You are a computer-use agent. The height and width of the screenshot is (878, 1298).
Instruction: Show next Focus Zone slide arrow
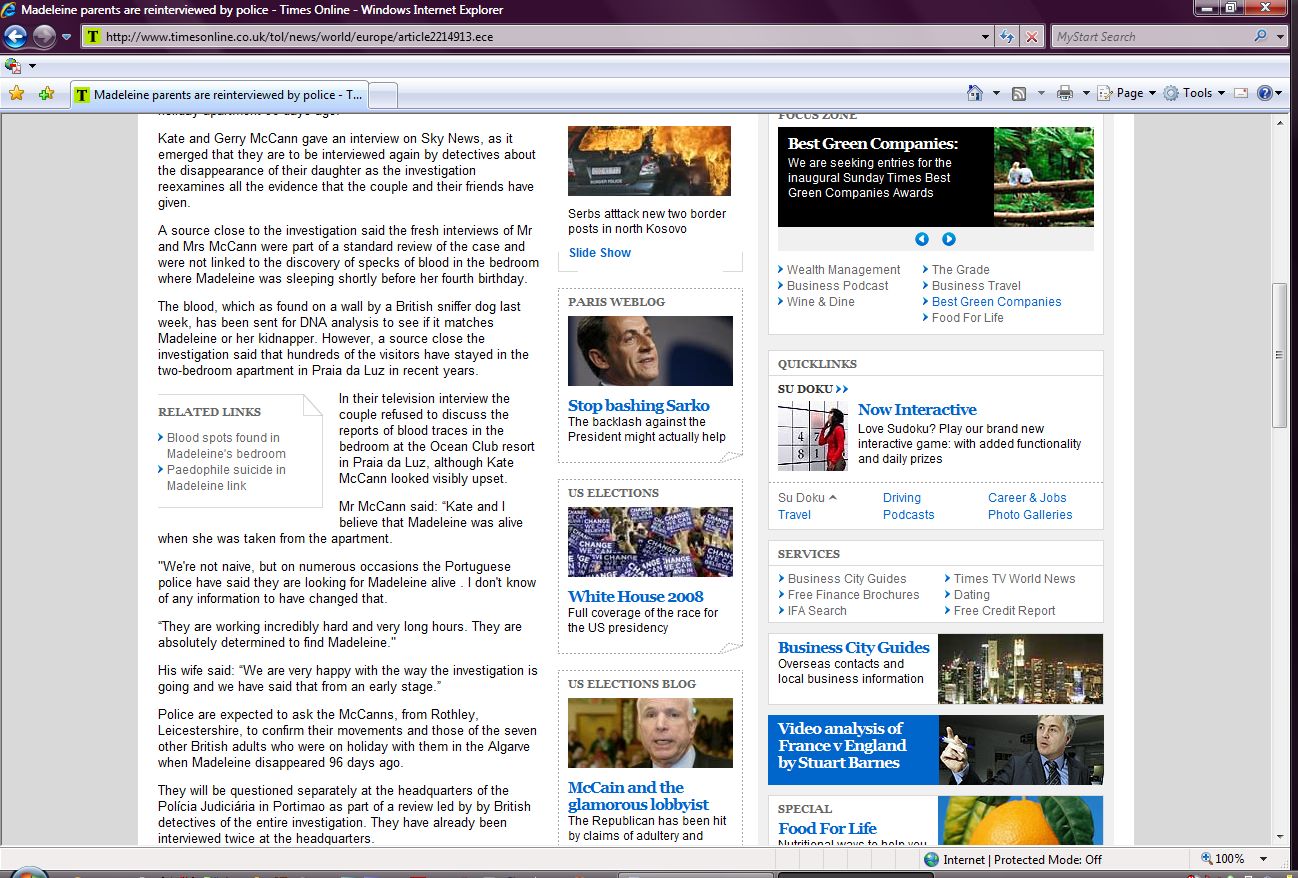tap(949, 239)
